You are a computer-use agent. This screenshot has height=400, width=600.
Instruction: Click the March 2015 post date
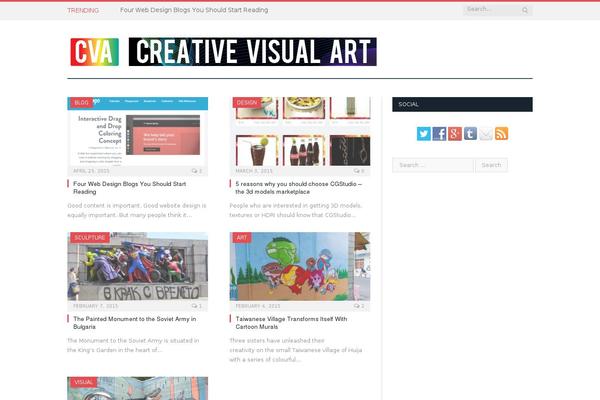(254, 171)
